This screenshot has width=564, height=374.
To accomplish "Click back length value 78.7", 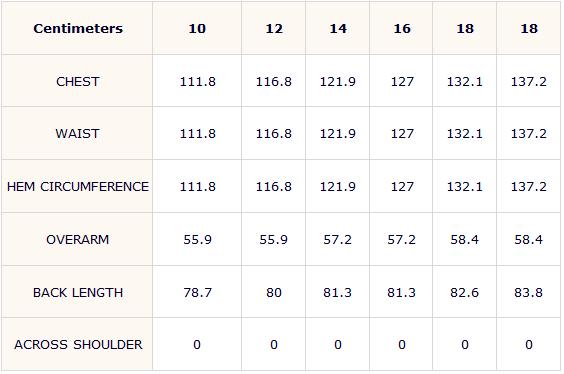I will pos(197,292).
